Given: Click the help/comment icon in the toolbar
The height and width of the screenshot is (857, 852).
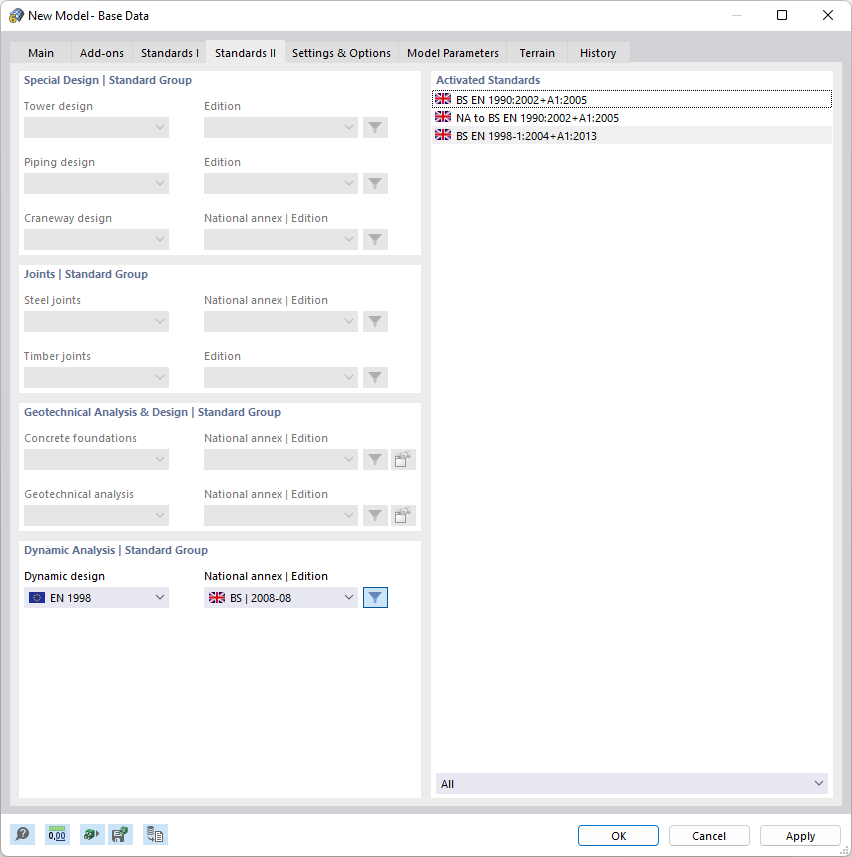Looking at the screenshot, I should [22, 834].
